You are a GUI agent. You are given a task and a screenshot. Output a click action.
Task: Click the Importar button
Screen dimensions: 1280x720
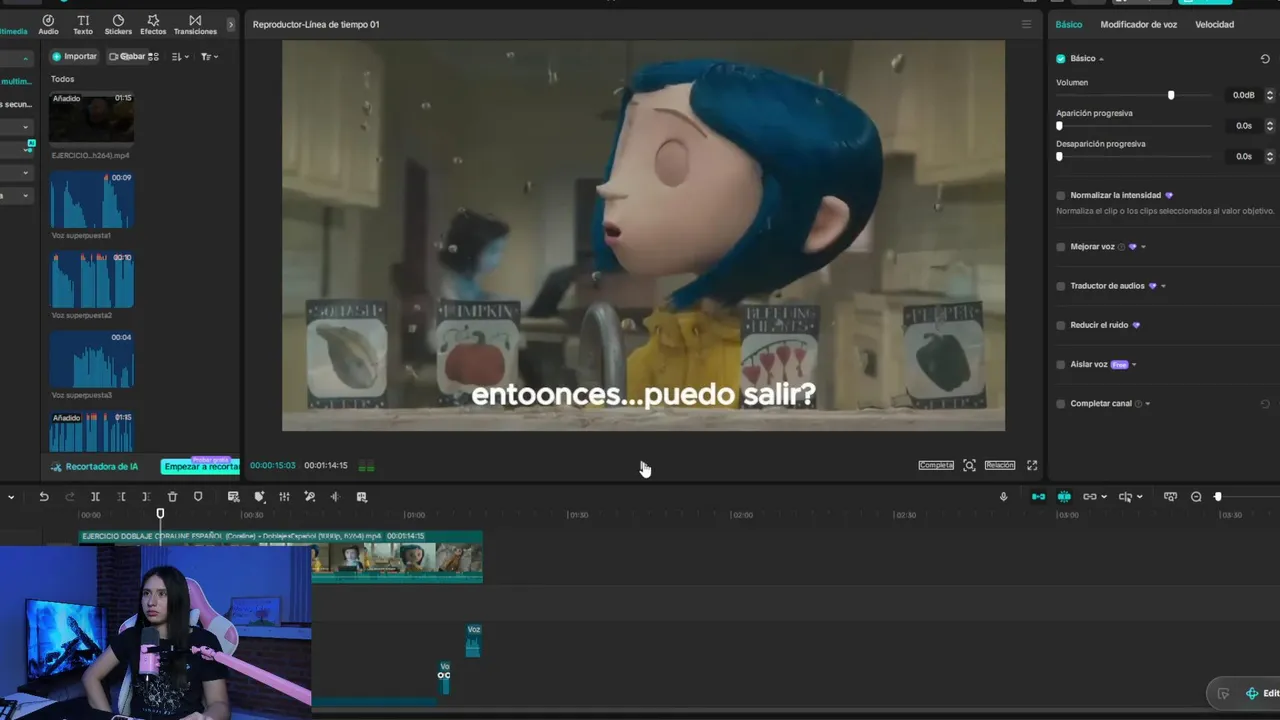75,57
